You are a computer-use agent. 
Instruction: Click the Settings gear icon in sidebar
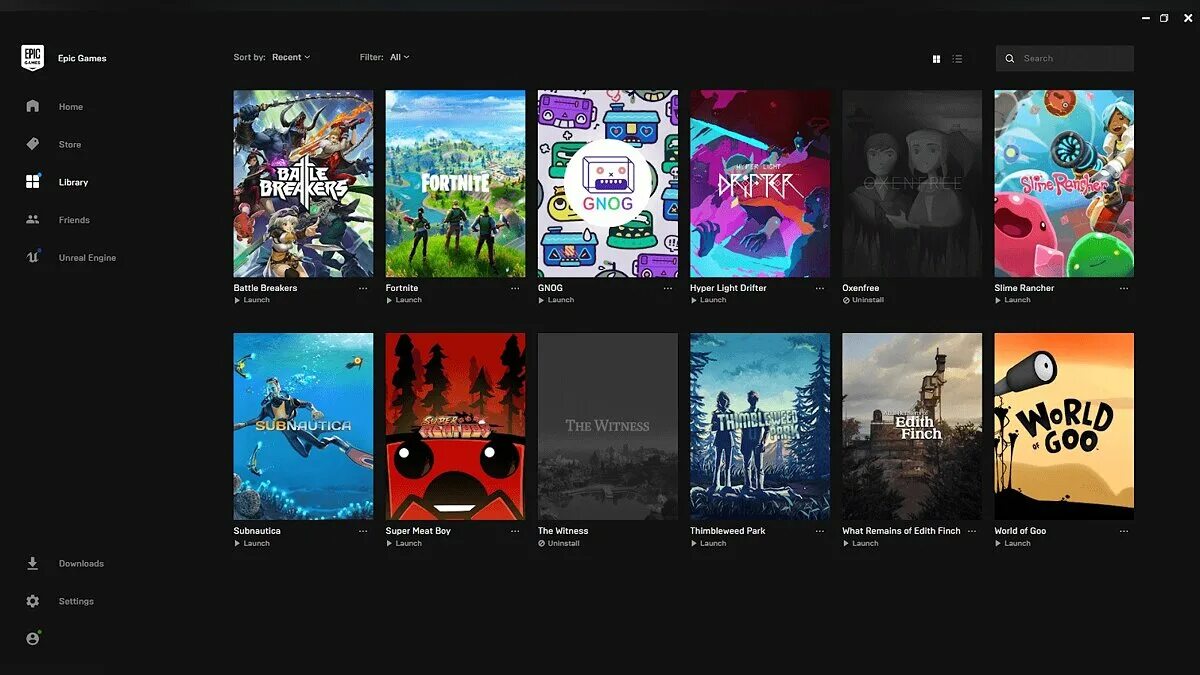tap(32, 601)
